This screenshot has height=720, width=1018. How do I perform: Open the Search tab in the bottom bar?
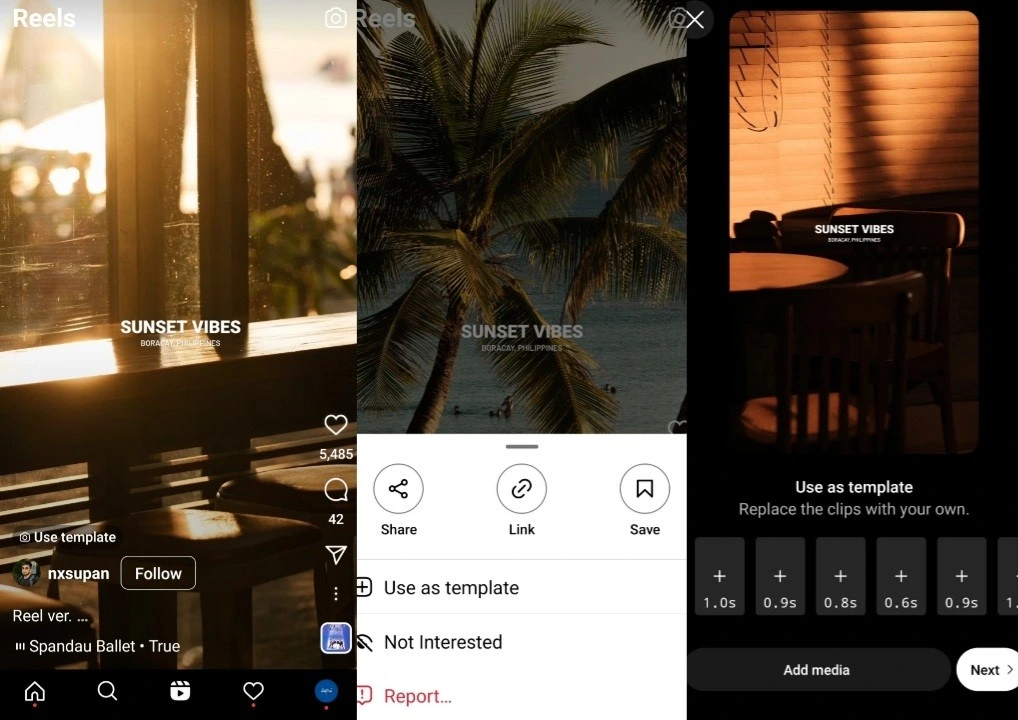[x=107, y=691]
